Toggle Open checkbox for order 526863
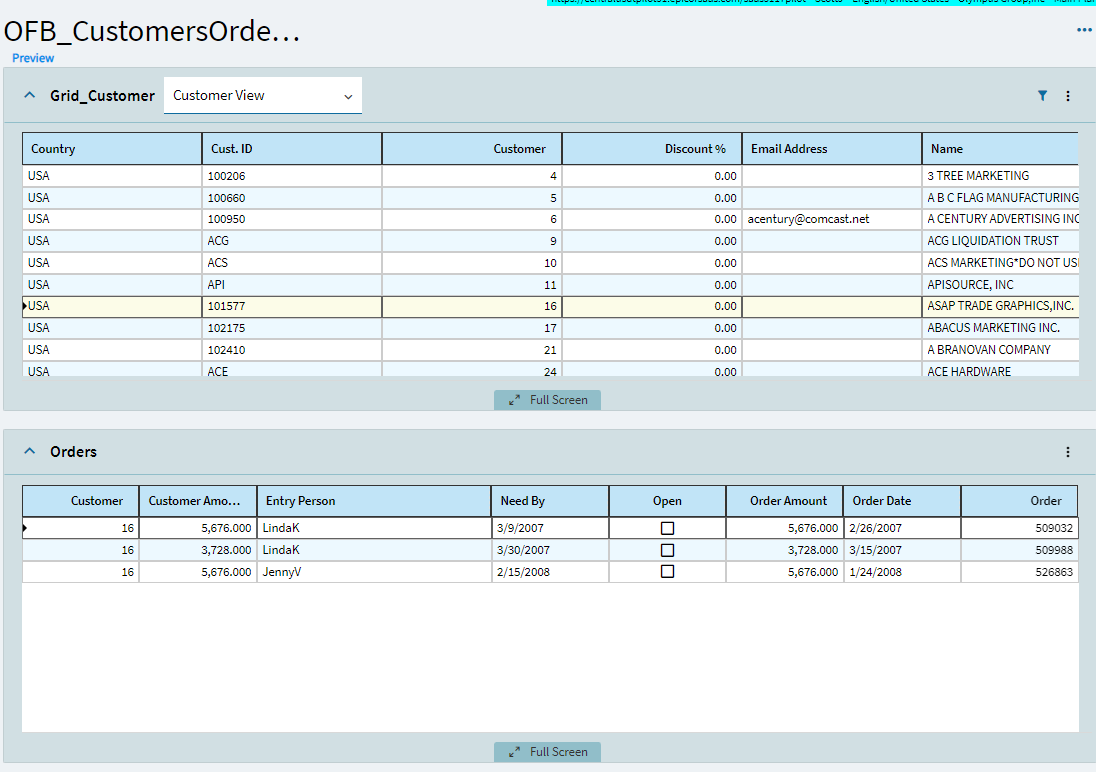The image size is (1096, 772). (x=668, y=571)
